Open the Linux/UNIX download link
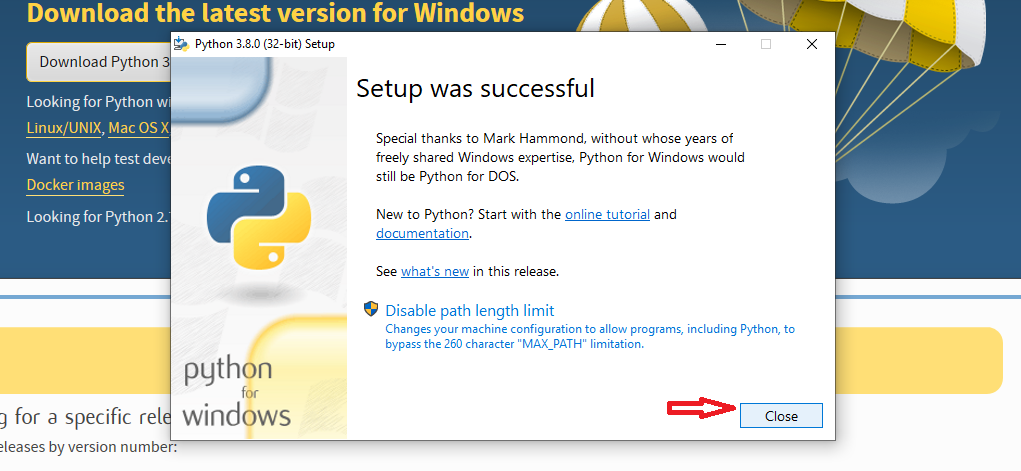The image size is (1021, 471). click(64, 128)
